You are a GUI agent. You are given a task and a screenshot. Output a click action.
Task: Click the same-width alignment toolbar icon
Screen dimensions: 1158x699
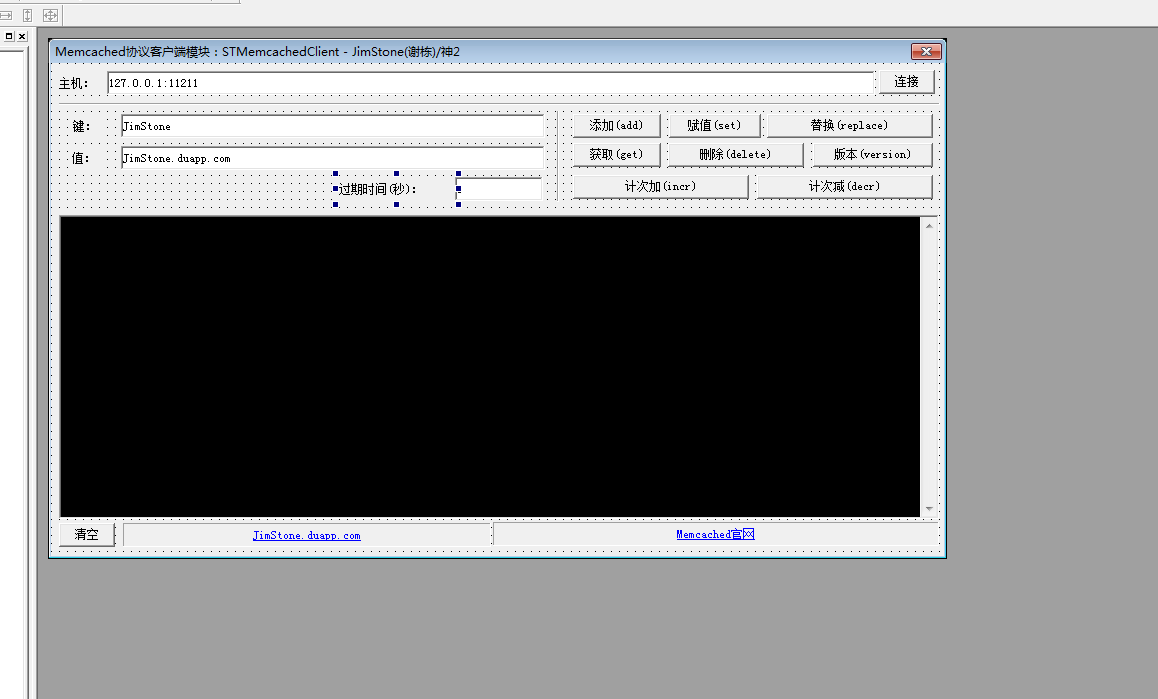click(6, 15)
